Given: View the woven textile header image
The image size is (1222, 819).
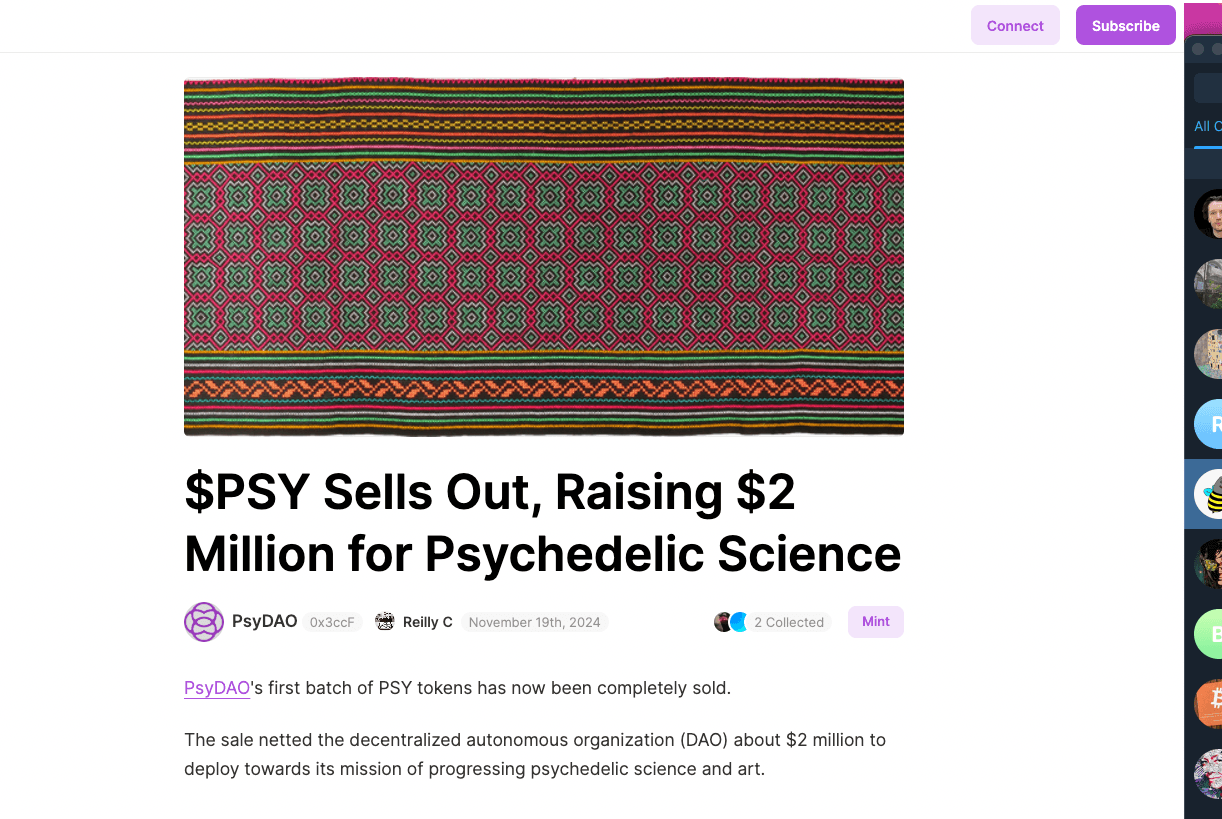Looking at the screenshot, I should pos(543,257).
